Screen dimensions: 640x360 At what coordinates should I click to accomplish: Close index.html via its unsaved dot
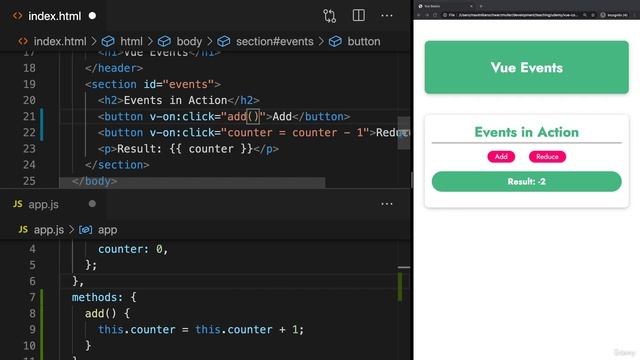(x=92, y=16)
